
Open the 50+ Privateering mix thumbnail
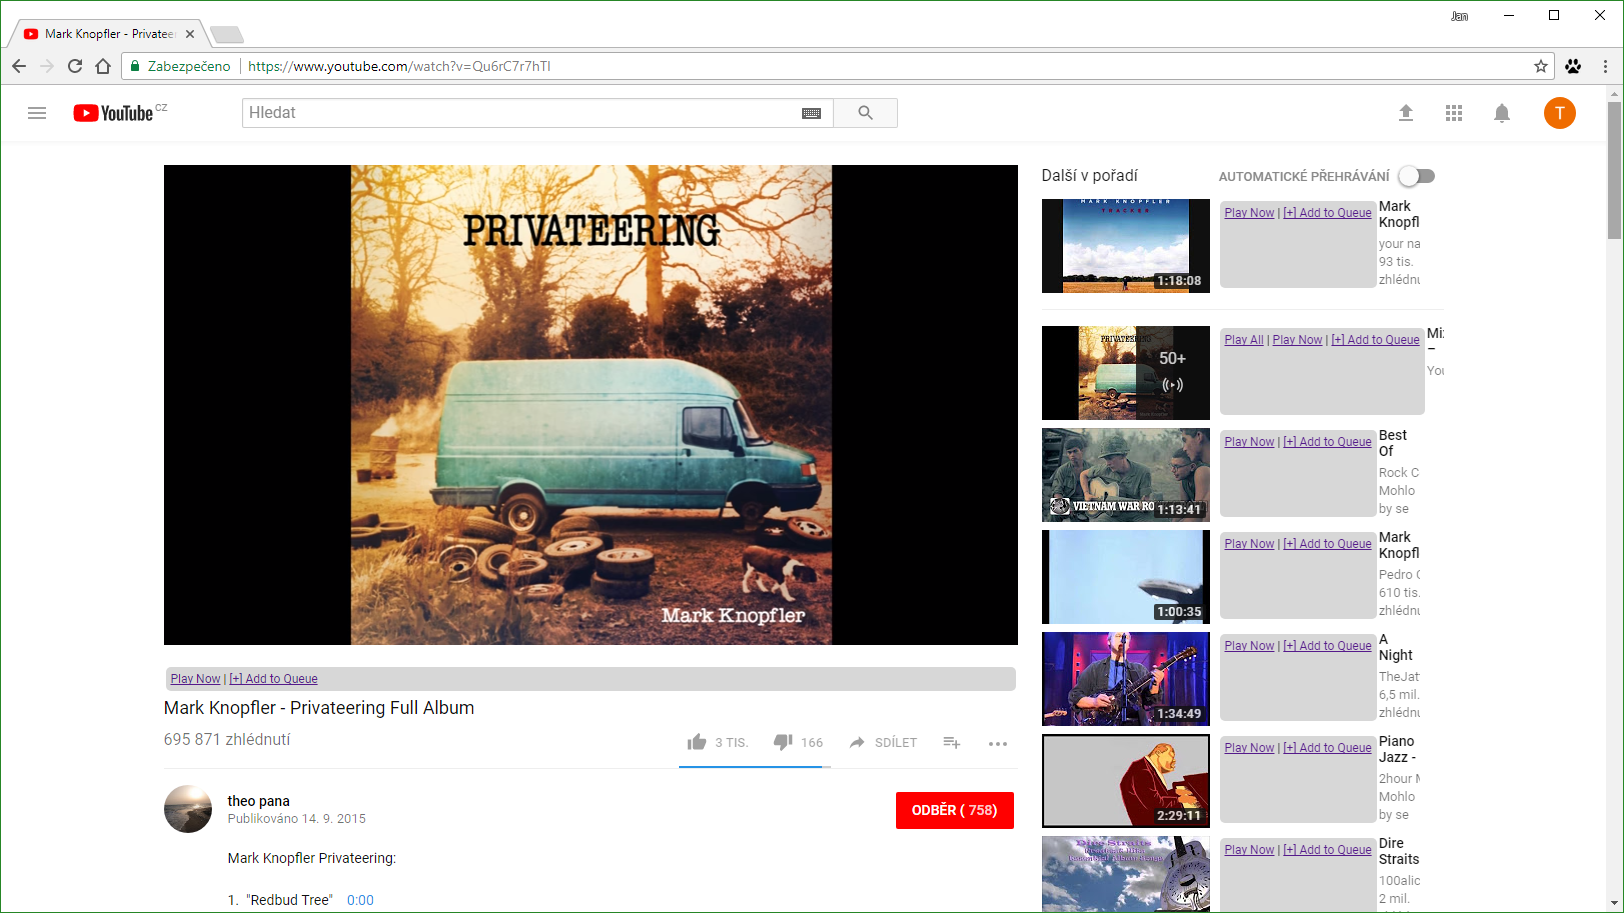coord(1125,373)
